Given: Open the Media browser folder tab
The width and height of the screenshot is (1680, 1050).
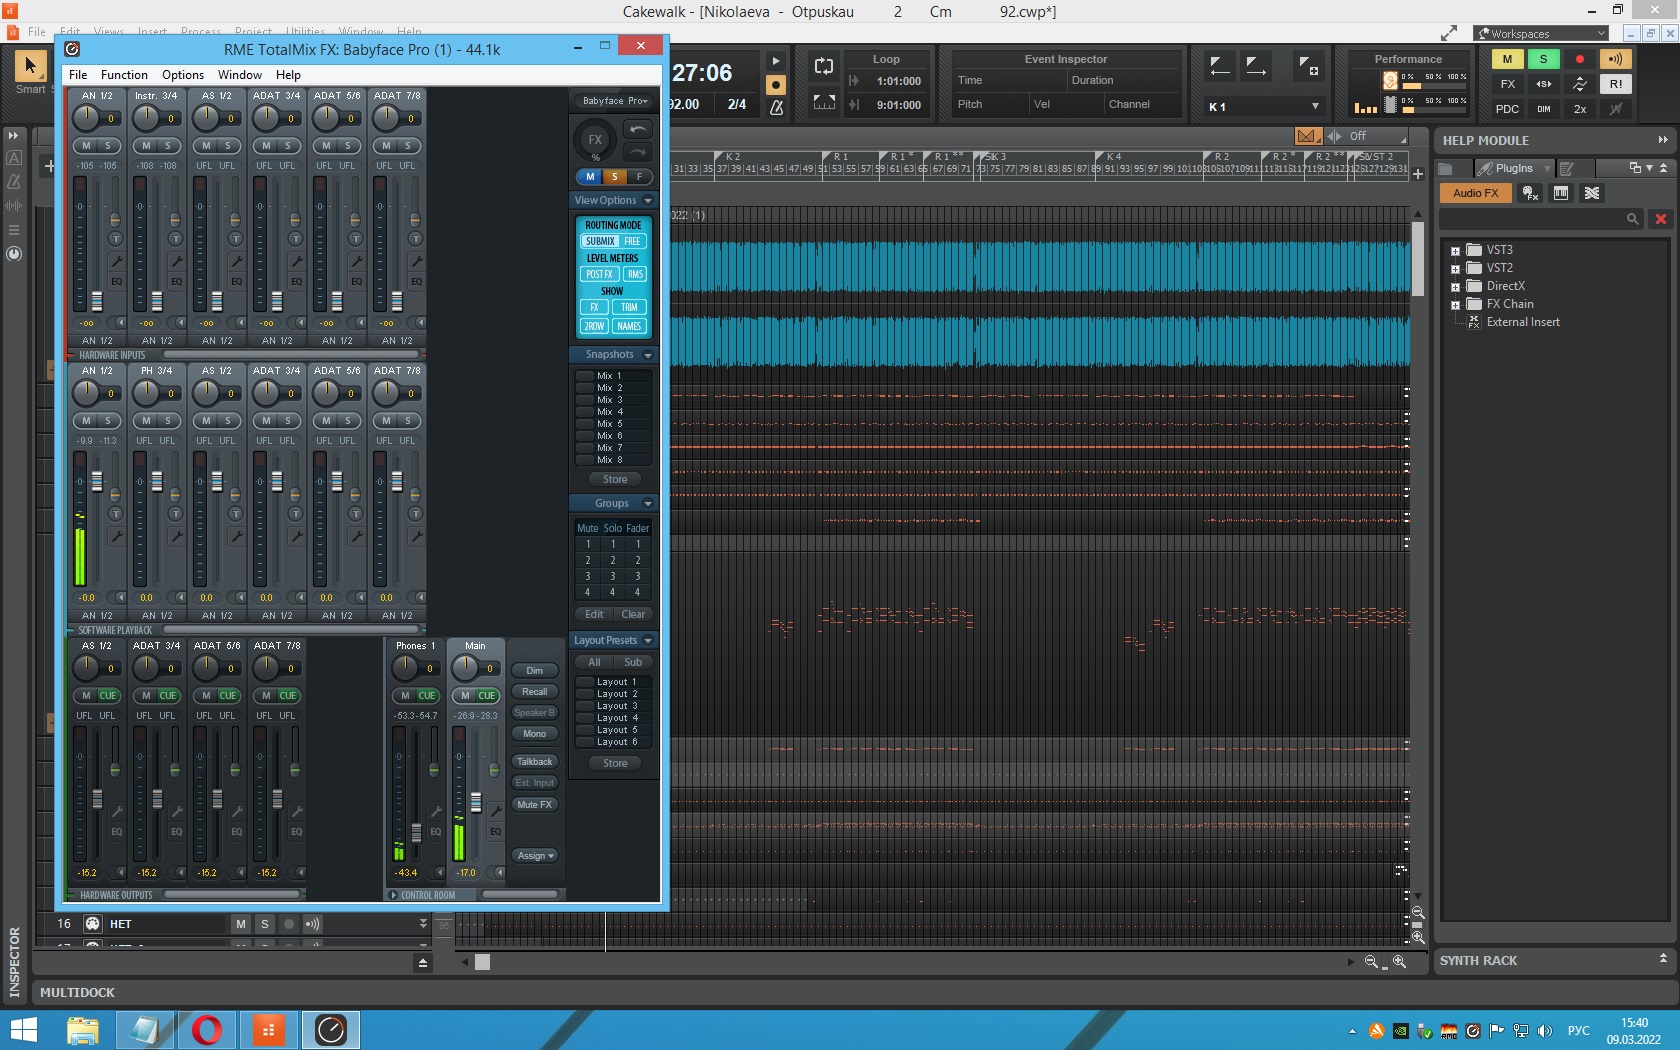Looking at the screenshot, I should 1446,168.
